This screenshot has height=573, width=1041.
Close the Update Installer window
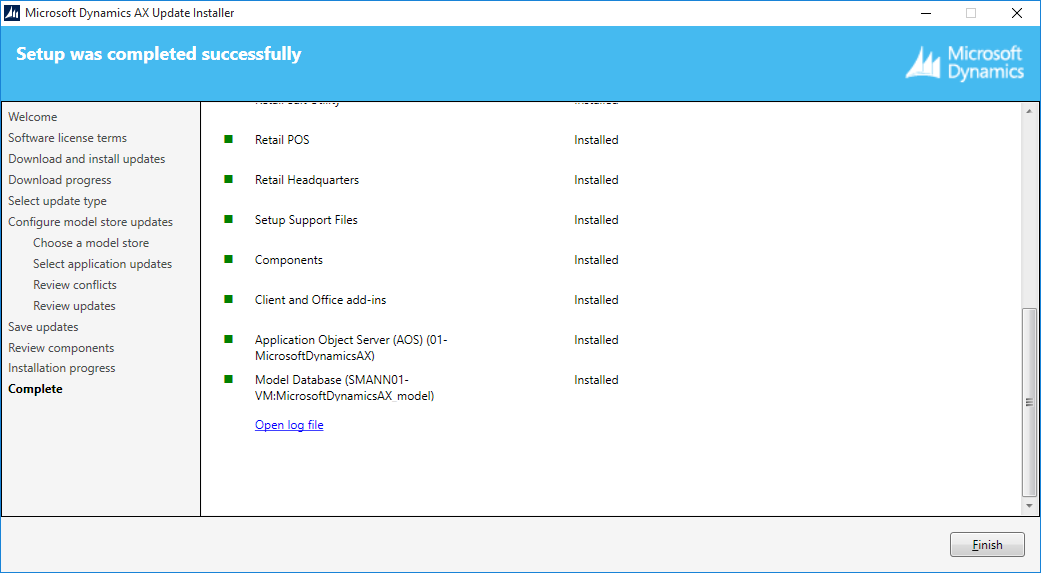[1016, 13]
